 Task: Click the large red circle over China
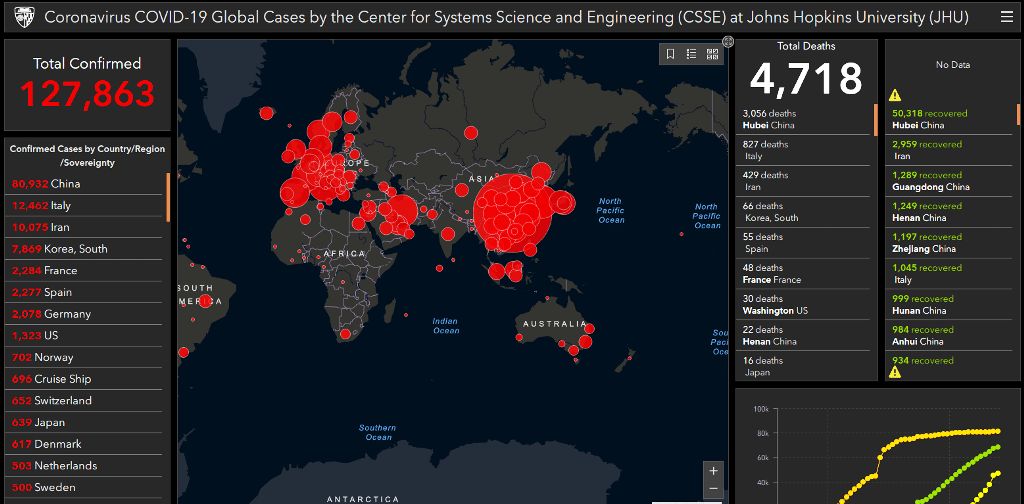[x=513, y=211]
